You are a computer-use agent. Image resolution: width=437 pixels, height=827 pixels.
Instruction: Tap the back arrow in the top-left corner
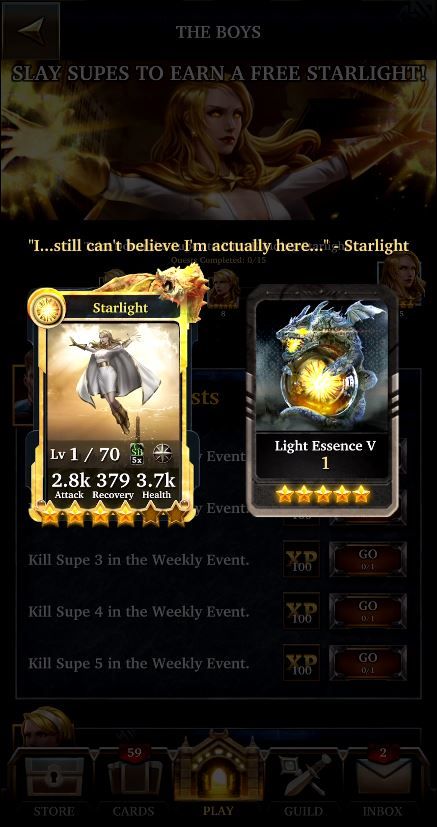(x=31, y=31)
